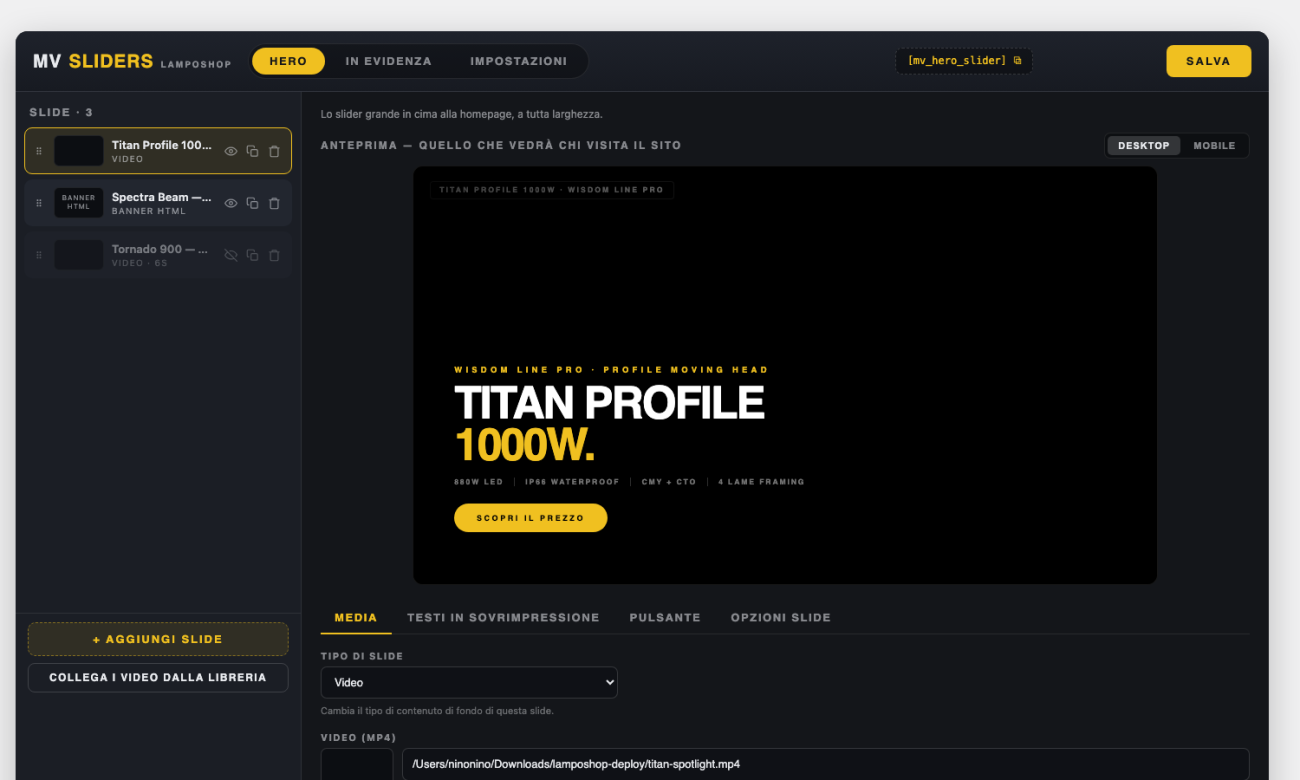Switch preview to Mobile mode
Screen dimensions: 1300x780
point(1214,146)
